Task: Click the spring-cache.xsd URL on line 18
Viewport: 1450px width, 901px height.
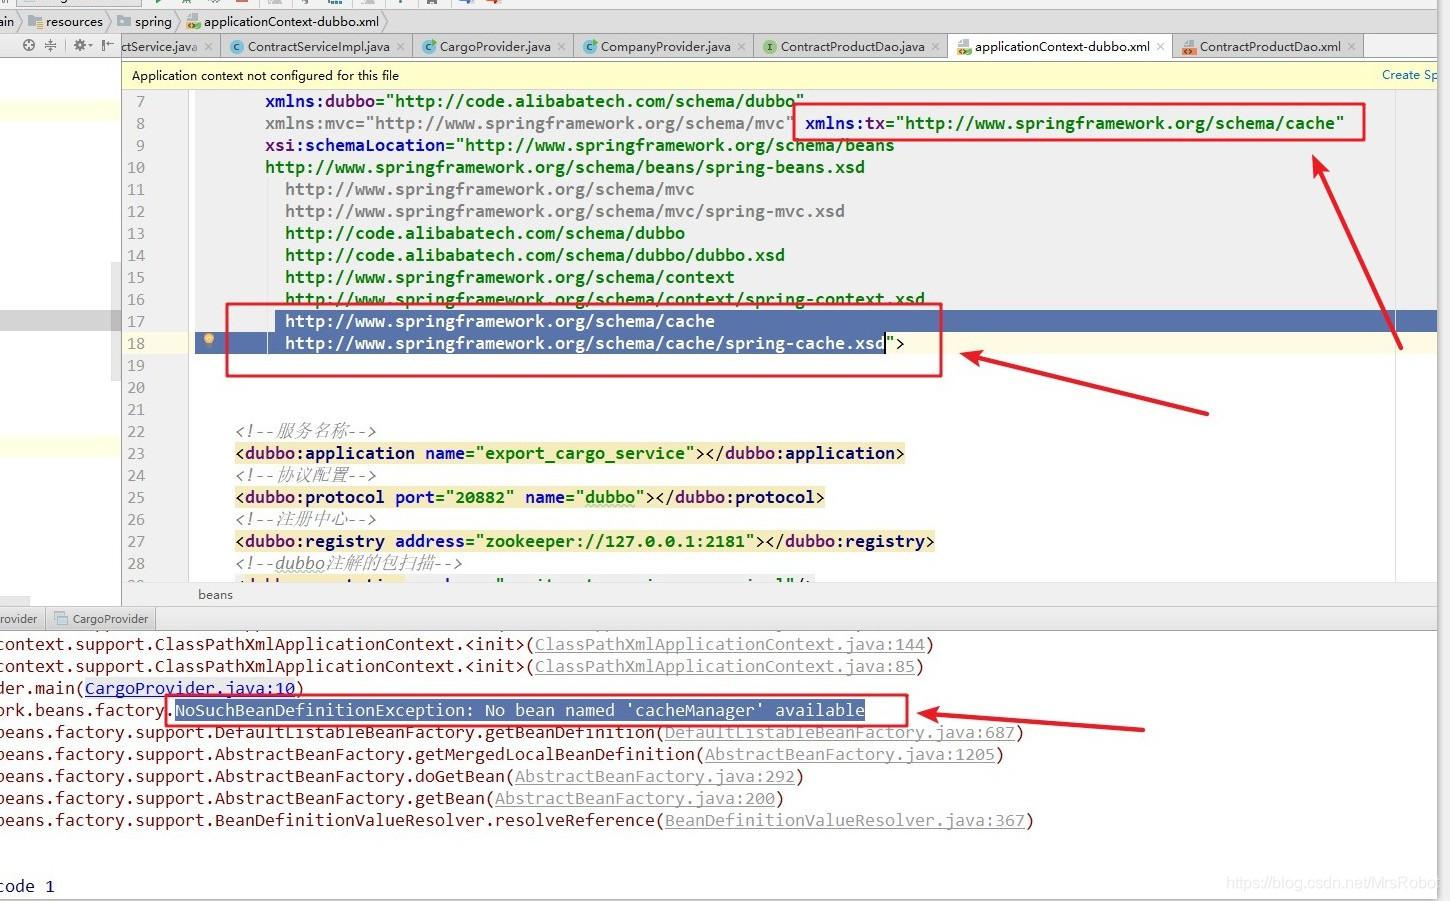Action: 585,344
